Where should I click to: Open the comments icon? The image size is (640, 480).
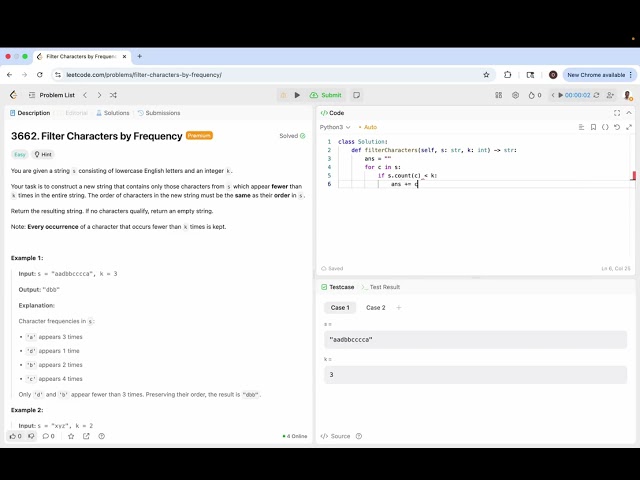[49, 436]
